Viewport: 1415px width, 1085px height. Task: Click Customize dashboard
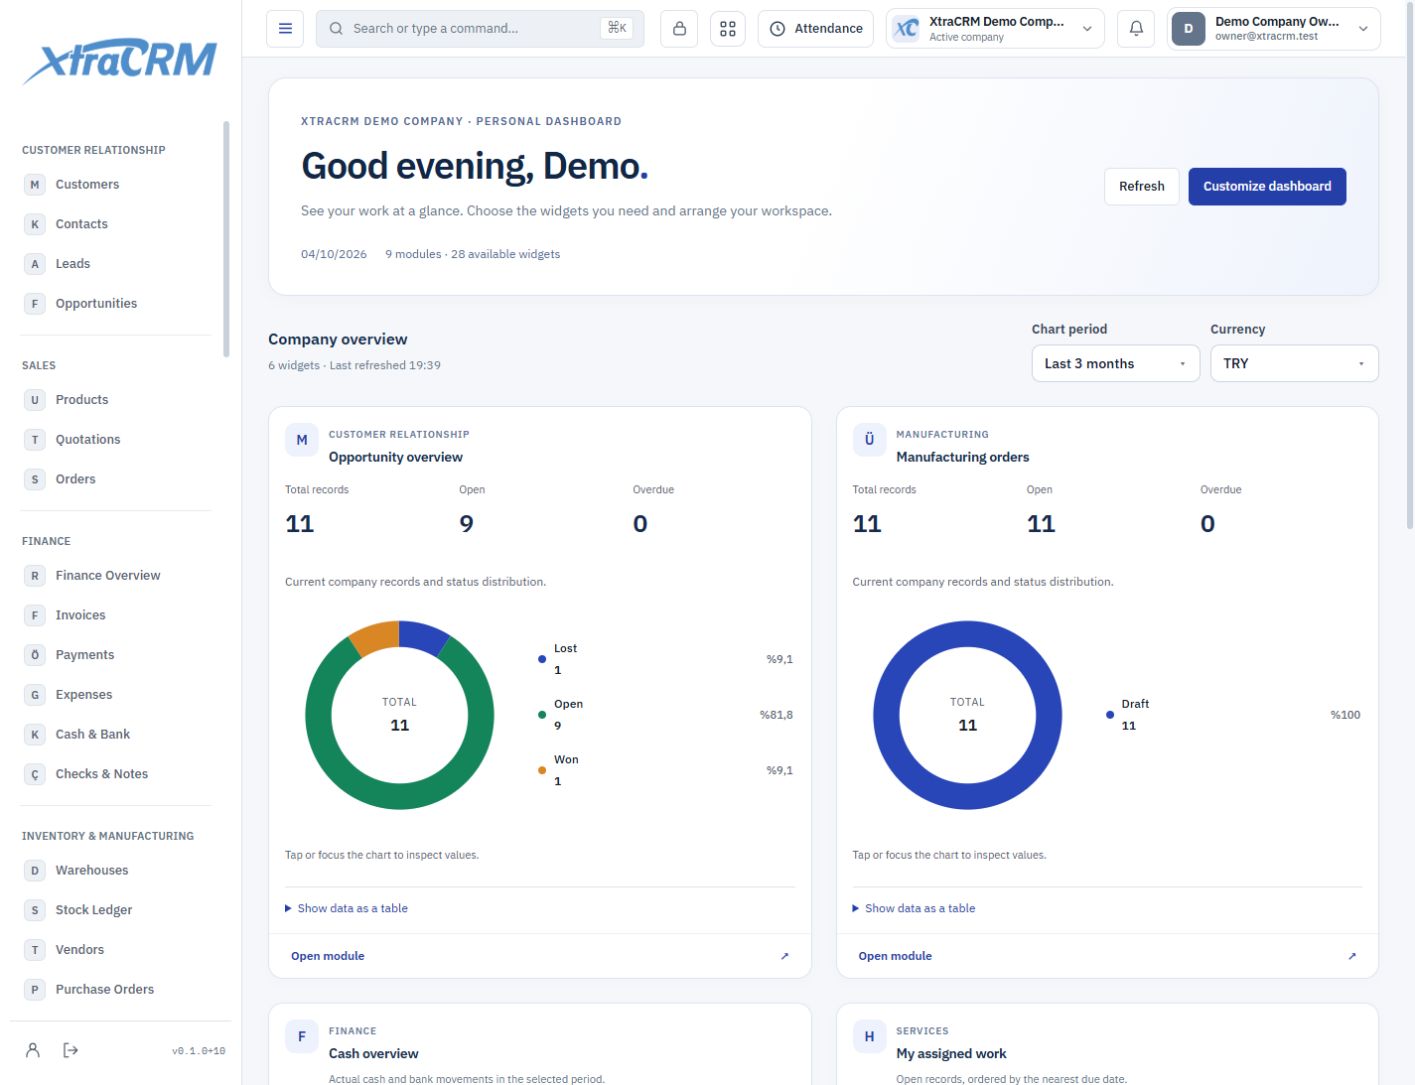[1267, 186]
